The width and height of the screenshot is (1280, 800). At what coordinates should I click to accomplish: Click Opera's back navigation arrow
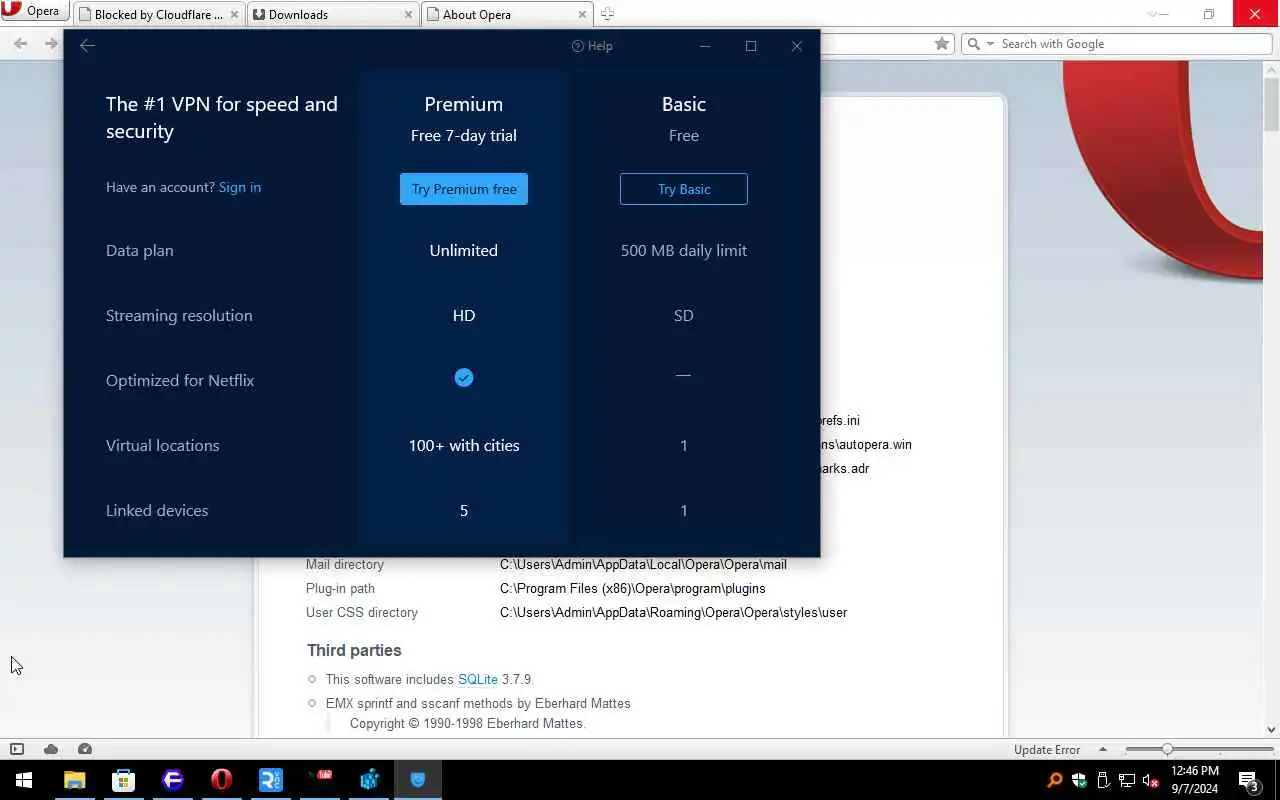(20, 44)
